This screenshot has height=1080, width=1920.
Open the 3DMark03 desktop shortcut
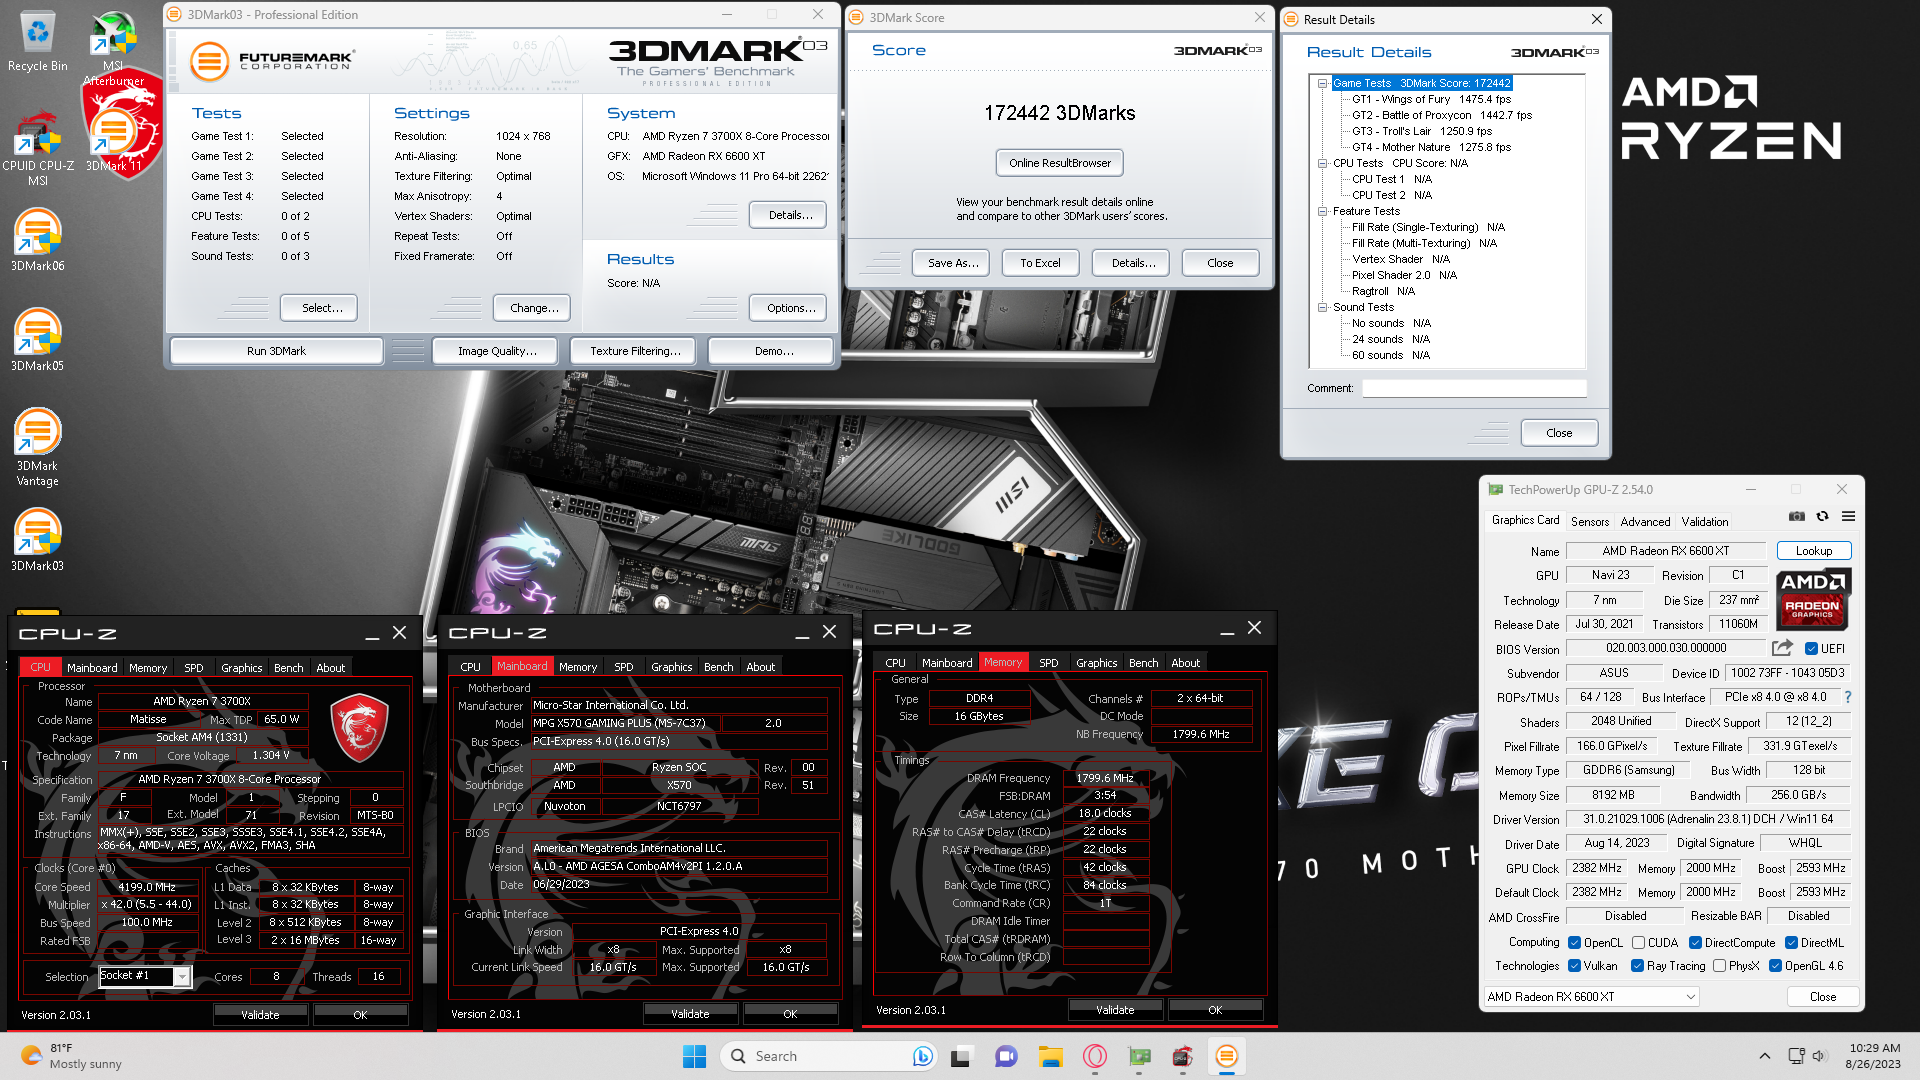(37, 540)
